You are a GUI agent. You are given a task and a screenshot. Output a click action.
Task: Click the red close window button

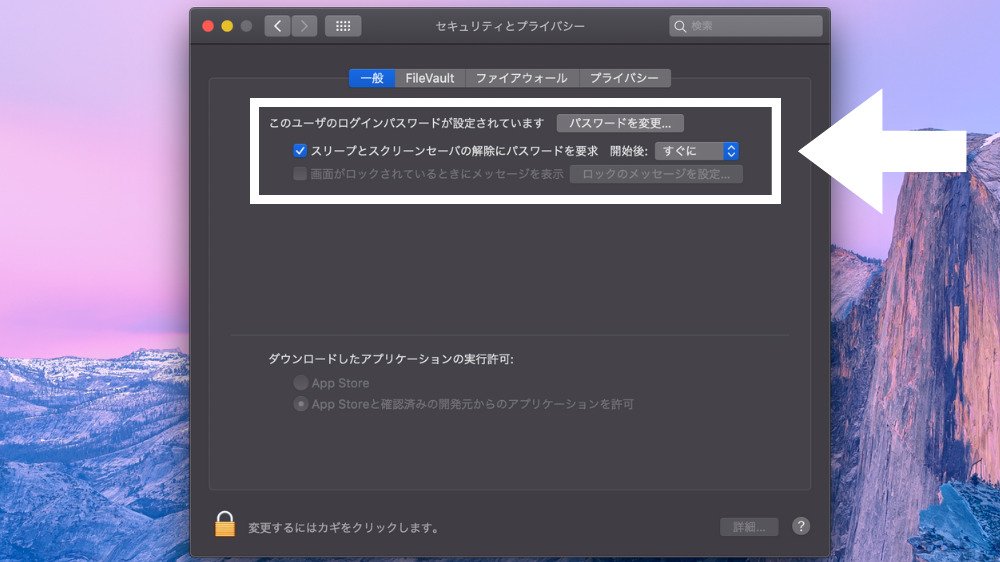(208, 26)
